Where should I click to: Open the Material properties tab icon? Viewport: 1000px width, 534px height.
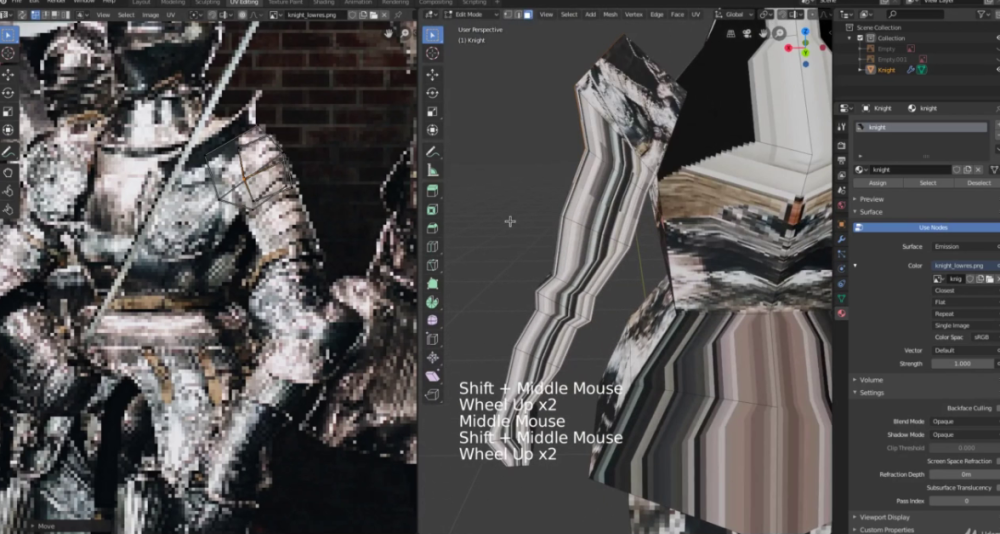[x=841, y=313]
